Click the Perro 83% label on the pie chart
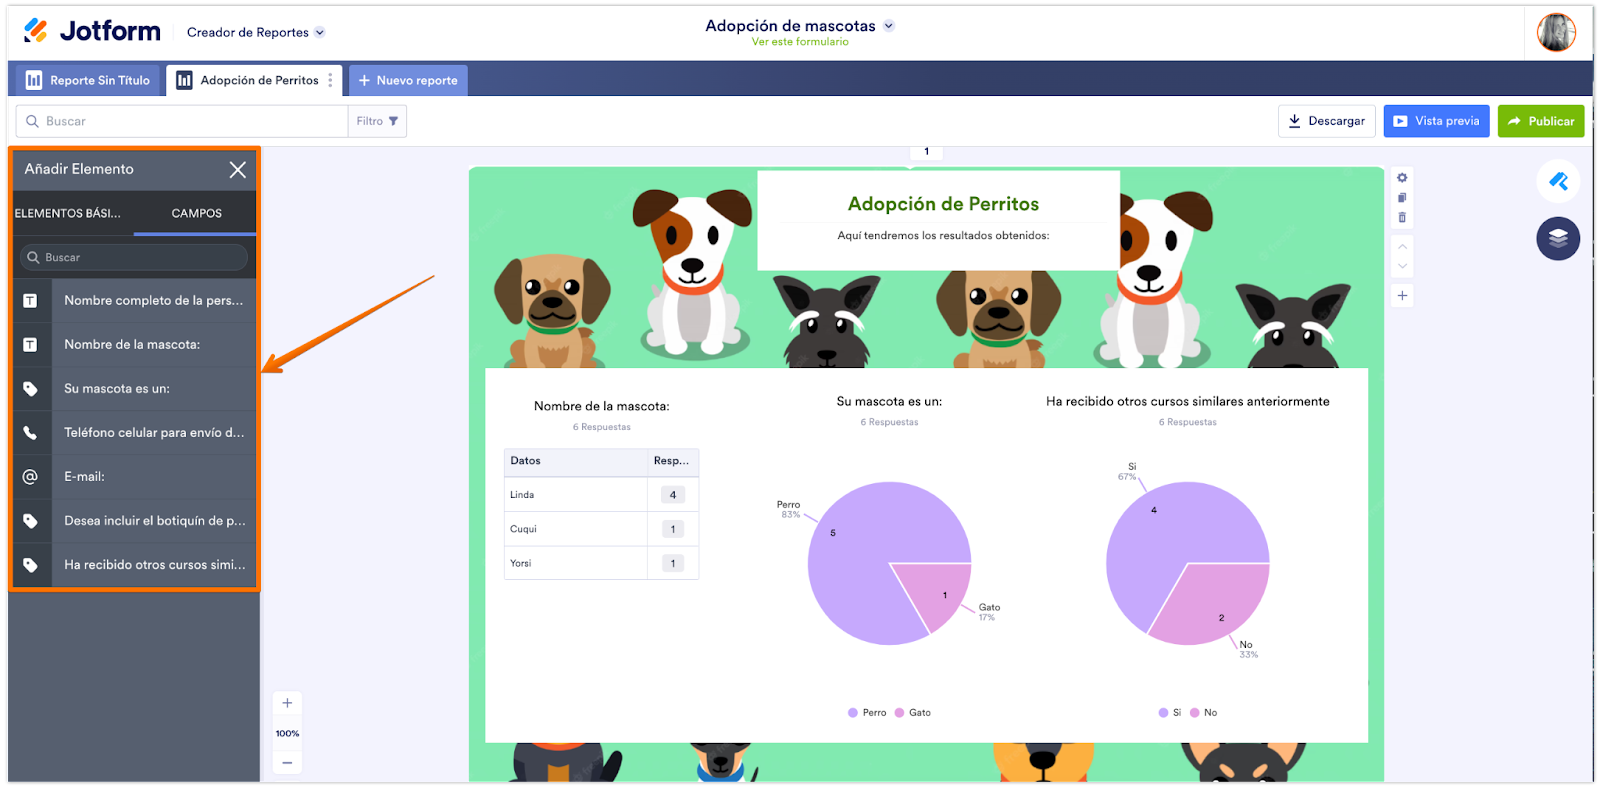Viewport: 1600px width, 788px height. [789, 510]
